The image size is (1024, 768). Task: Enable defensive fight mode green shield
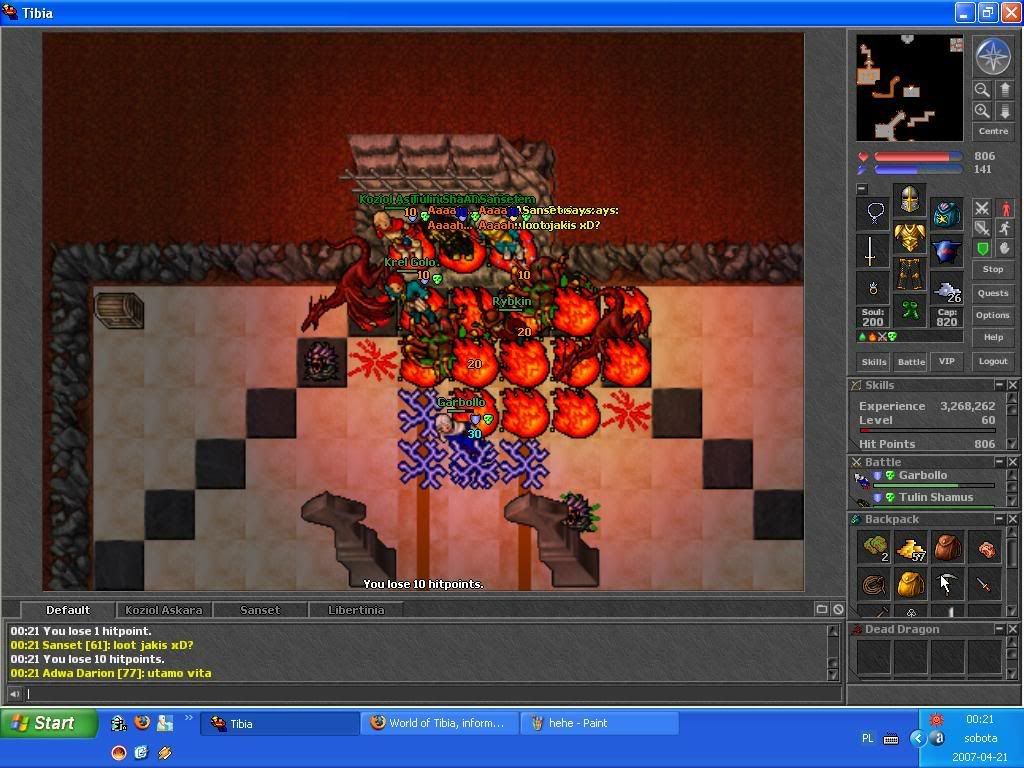(982, 249)
